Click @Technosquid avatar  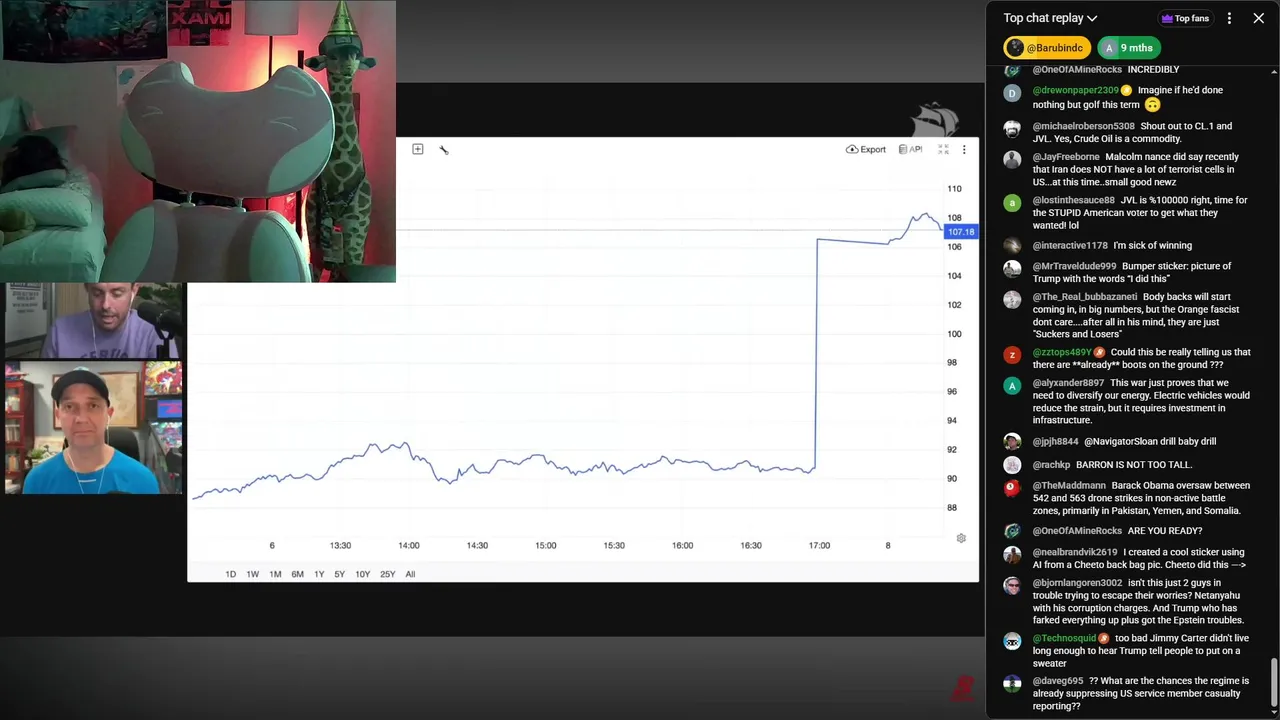[1012, 641]
